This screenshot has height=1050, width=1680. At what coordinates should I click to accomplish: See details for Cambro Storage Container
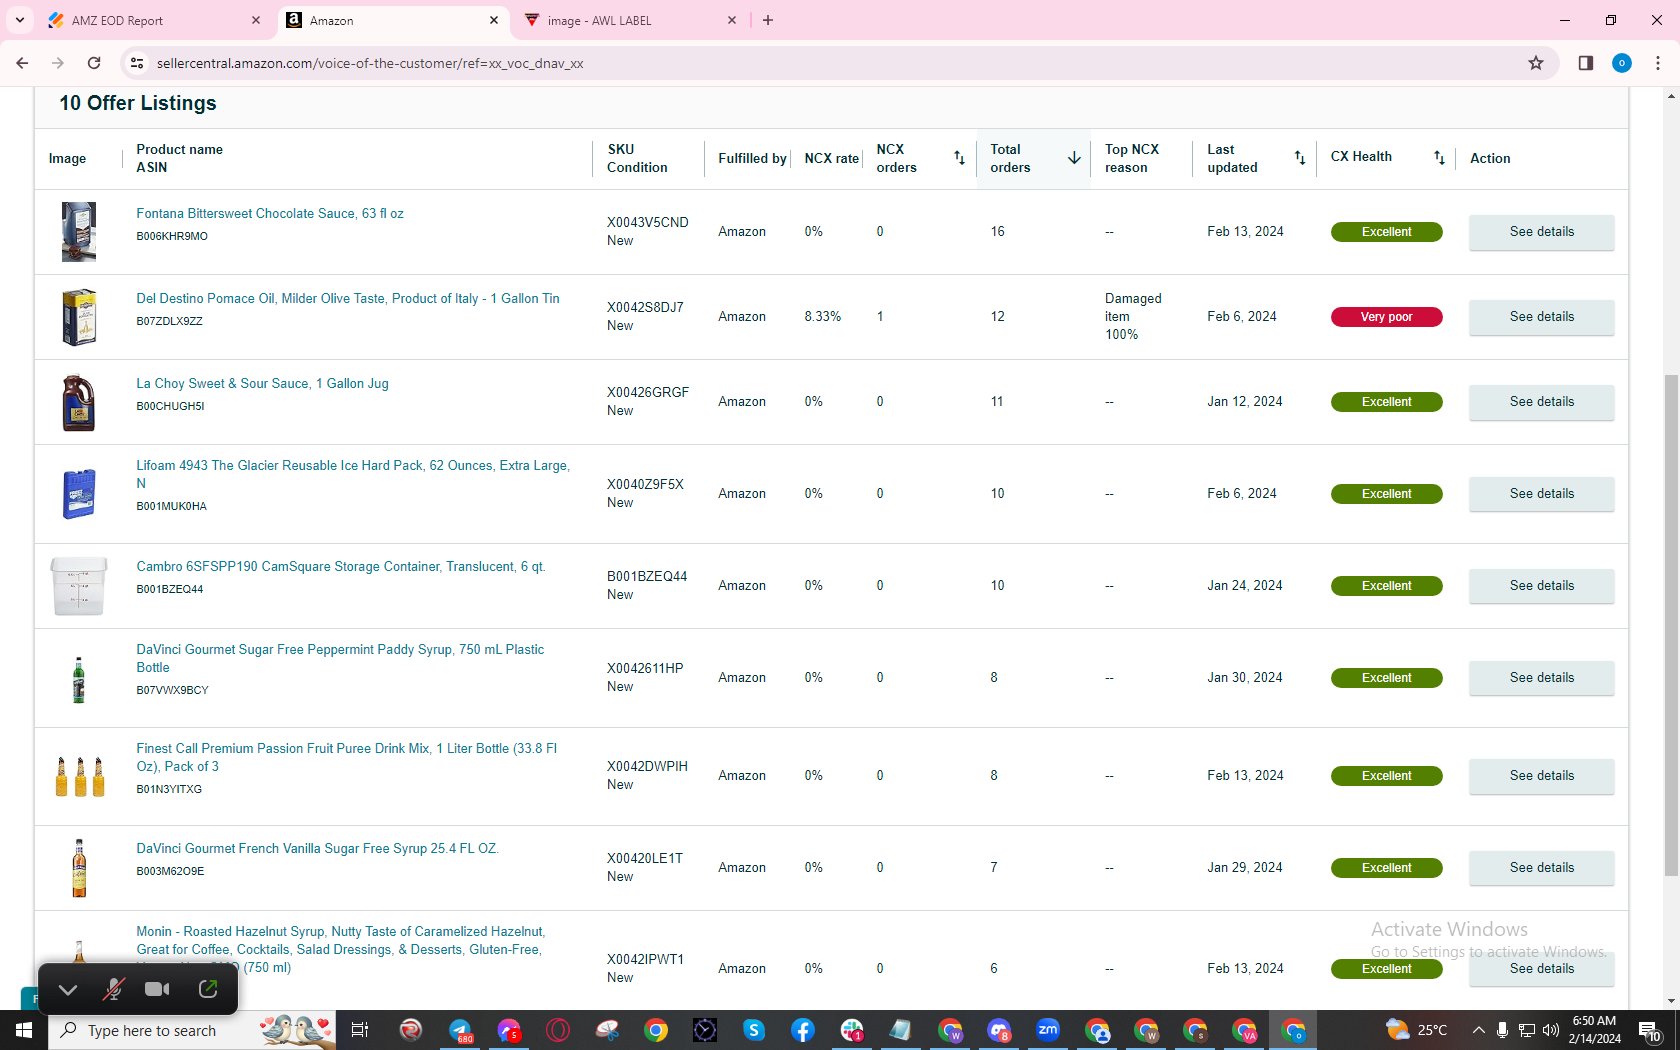click(x=1541, y=586)
